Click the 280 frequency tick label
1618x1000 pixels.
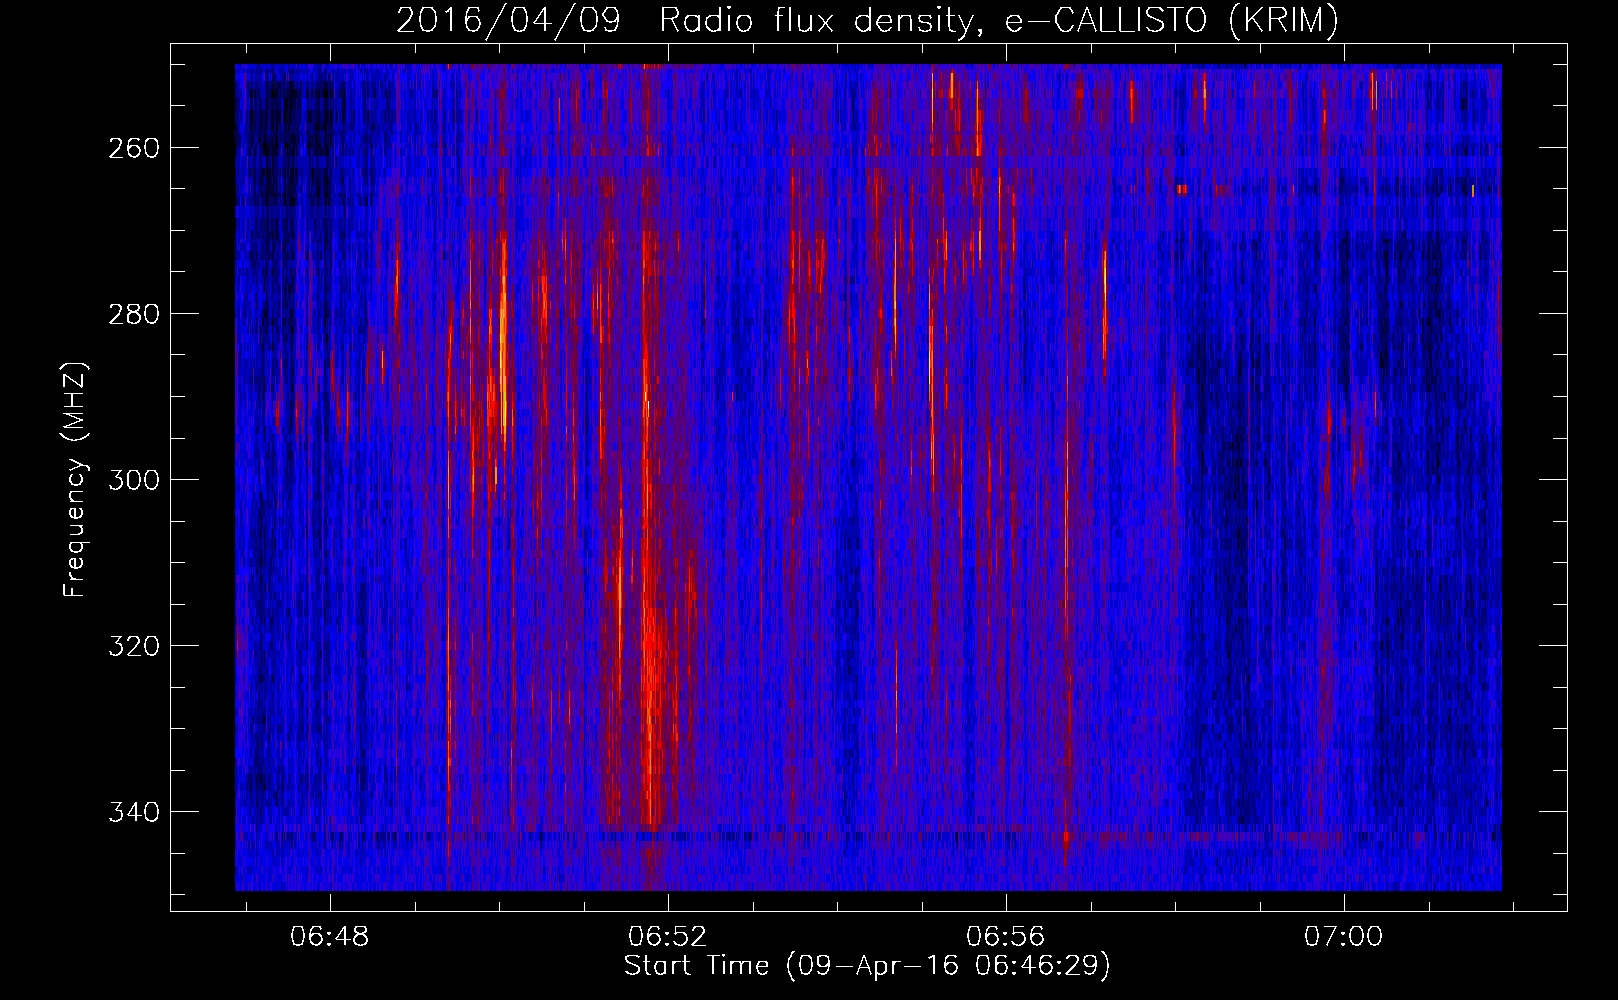134,314
